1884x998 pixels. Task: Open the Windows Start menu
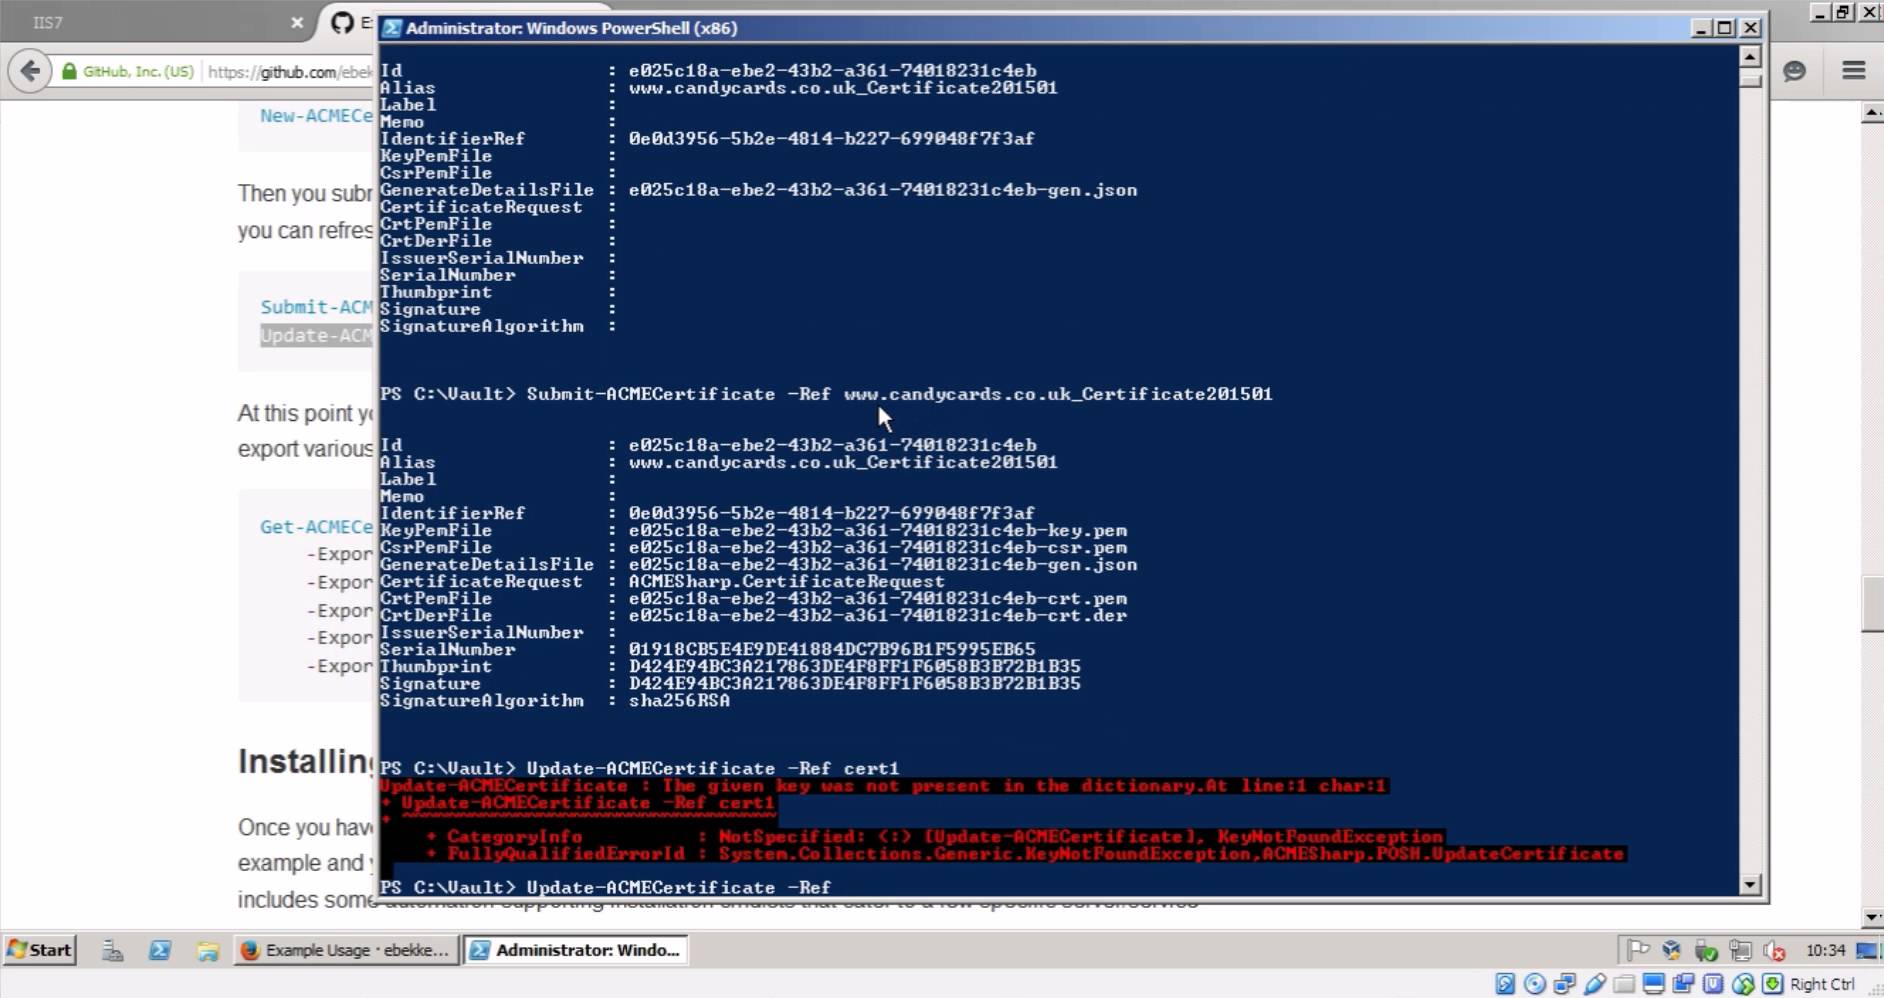[x=40, y=950]
